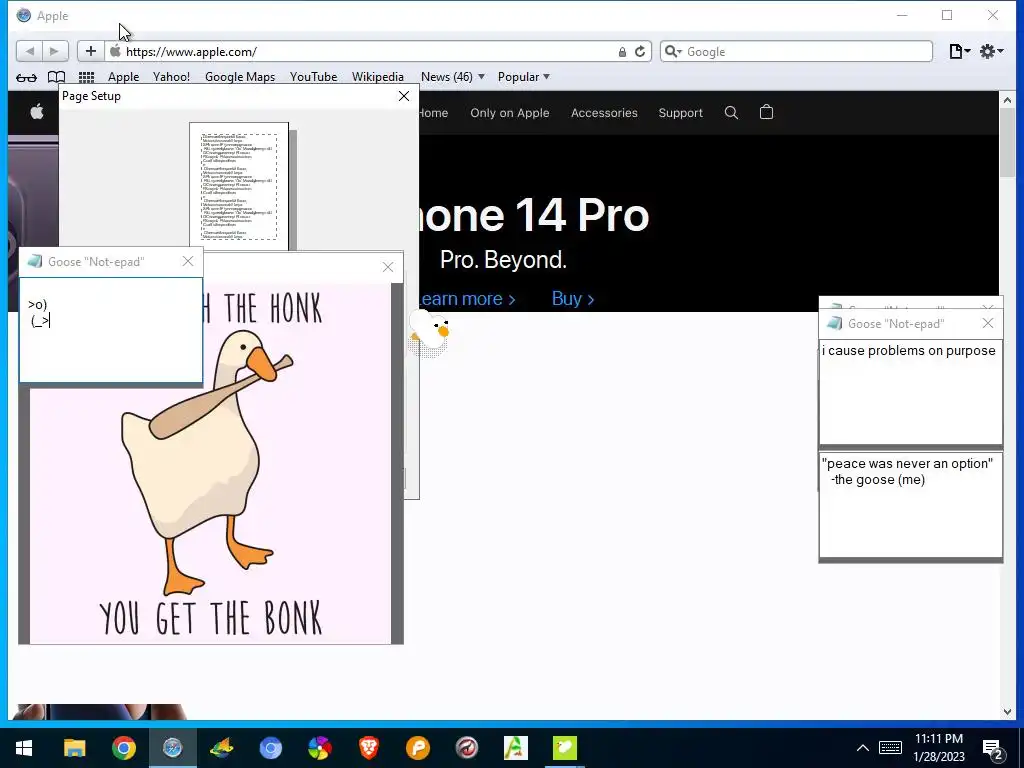Screen dimensions: 1024x768
Task: Open the page menu icon in Safari toolbar
Action: point(959,52)
